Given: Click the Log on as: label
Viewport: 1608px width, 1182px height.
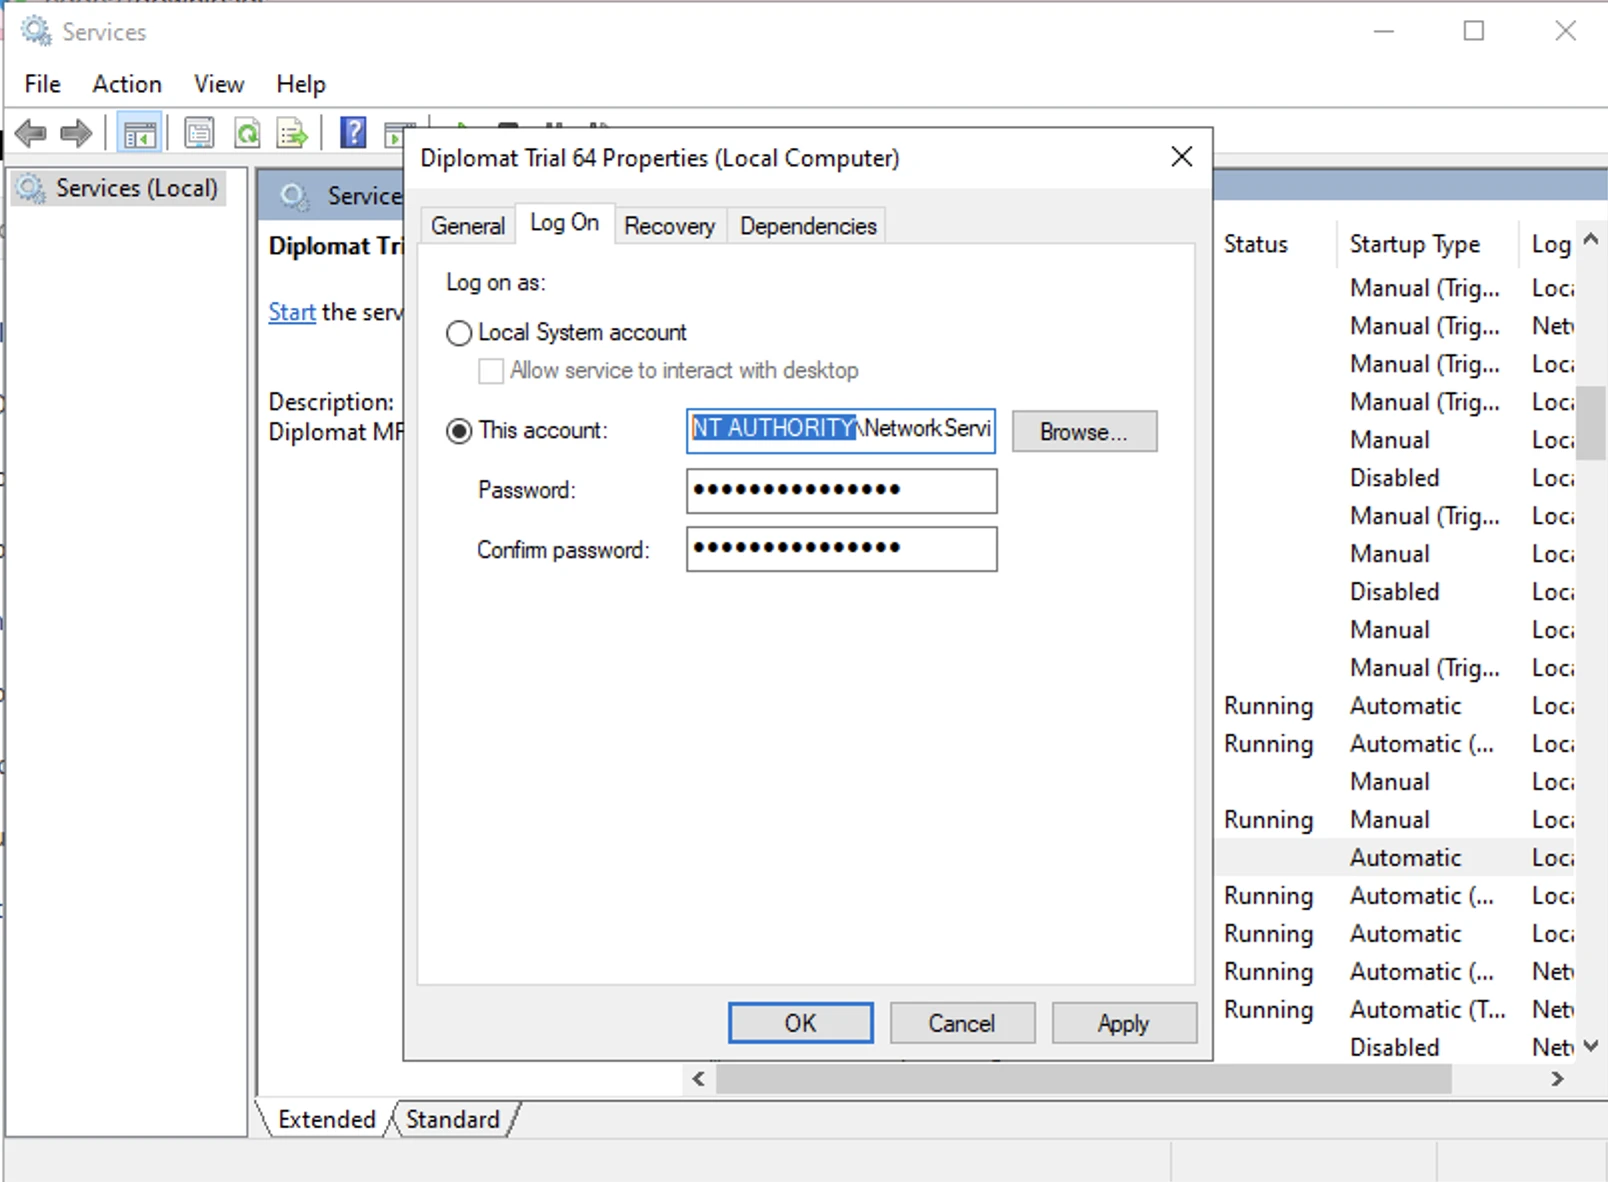Looking at the screenshot, I should [x=496, y=283].
